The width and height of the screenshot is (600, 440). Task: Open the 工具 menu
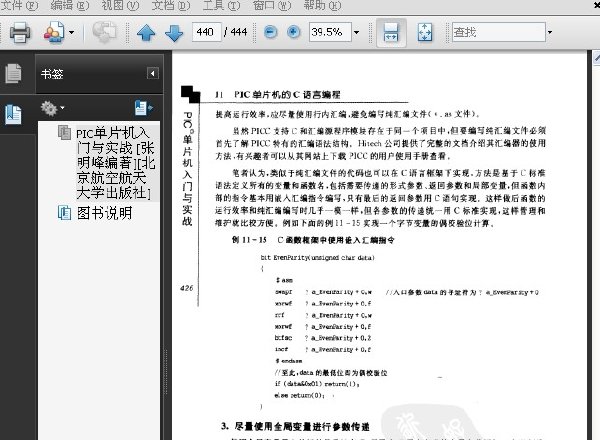(221, 5)
